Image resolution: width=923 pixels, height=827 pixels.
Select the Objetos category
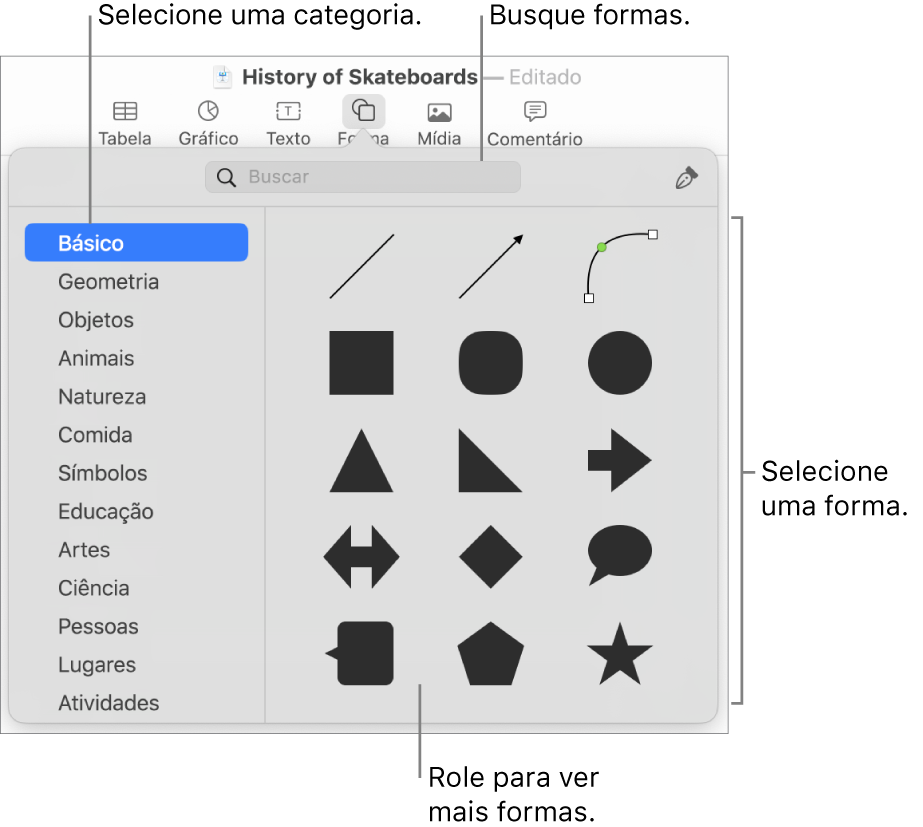[96, 320]
